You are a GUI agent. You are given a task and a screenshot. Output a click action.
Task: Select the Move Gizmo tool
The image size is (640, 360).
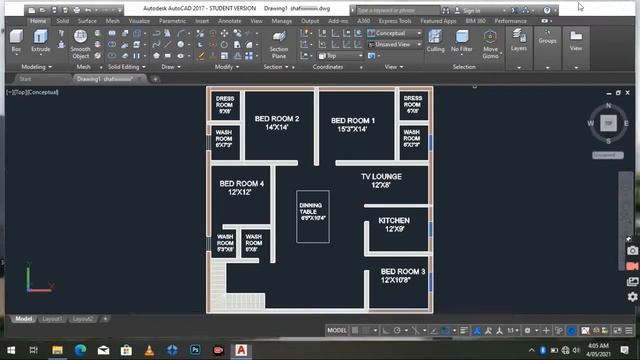490,44
